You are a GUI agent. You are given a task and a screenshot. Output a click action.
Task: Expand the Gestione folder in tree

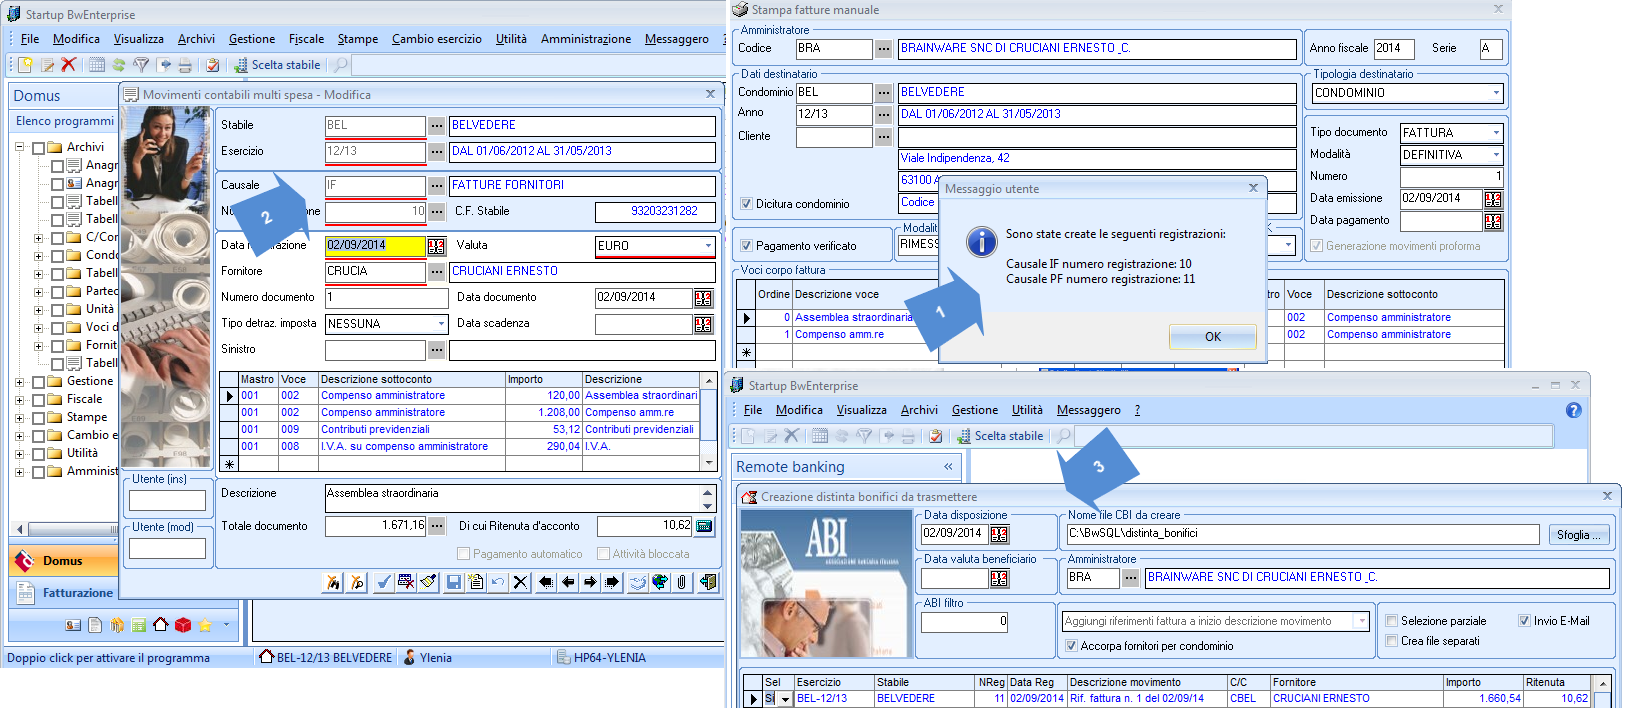(x=20, y=382)
